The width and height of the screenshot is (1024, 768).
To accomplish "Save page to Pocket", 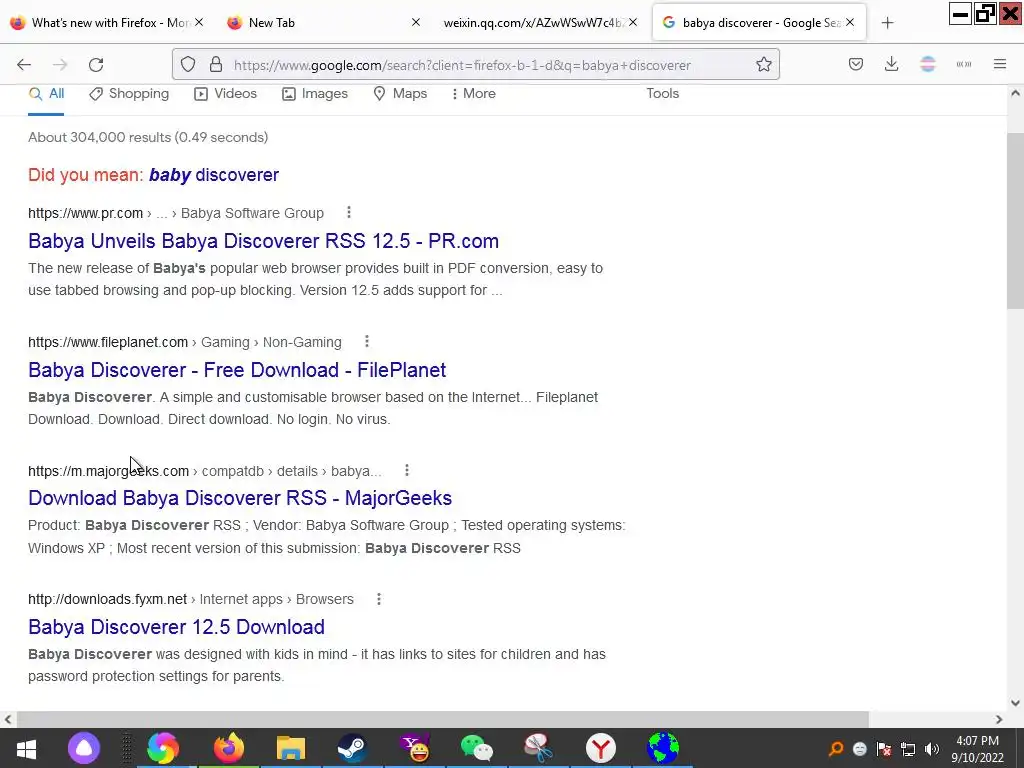I will pos(856,65).
